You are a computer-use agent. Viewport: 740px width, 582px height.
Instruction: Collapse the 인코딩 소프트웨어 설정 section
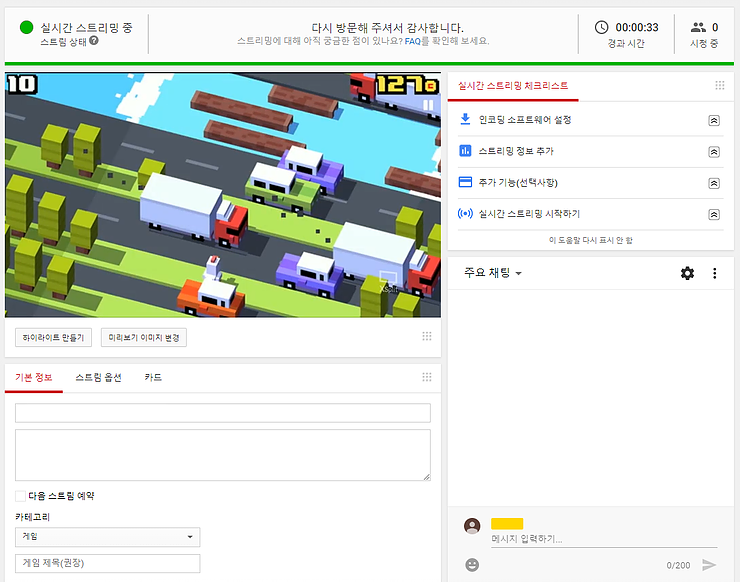[x=714, y=120]
